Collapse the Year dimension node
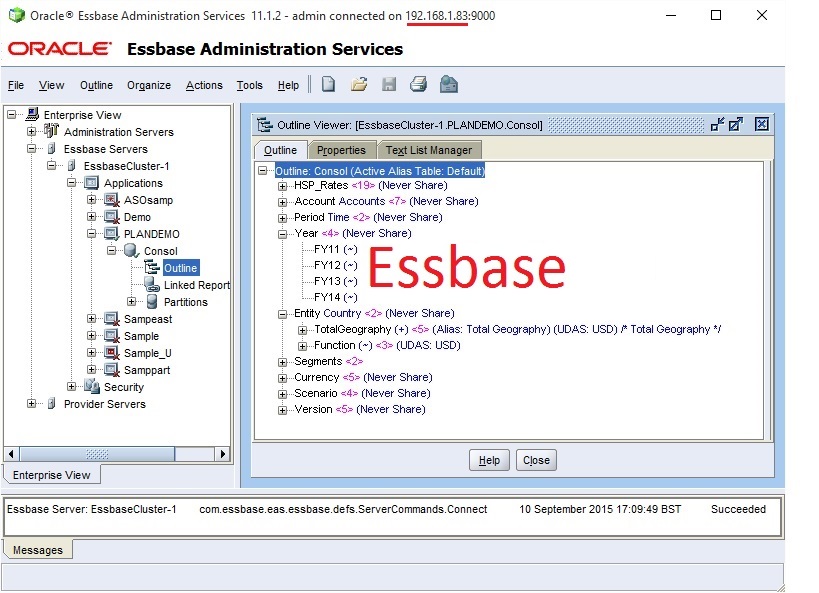 (x=283, y=234)
